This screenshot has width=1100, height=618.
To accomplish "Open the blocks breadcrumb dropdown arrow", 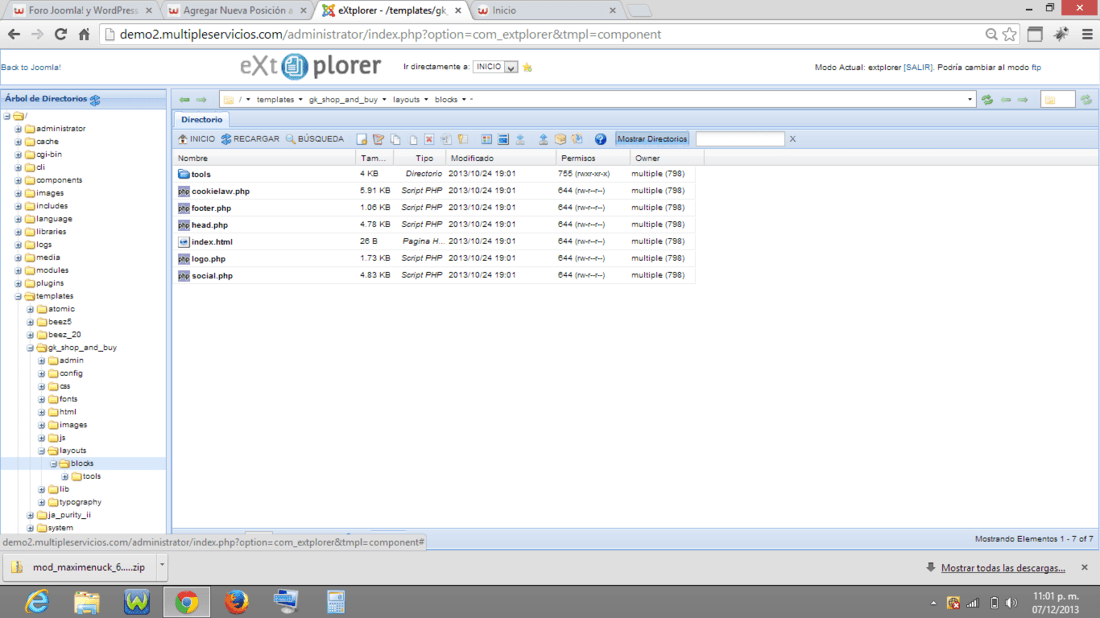I will click(464, 100).
